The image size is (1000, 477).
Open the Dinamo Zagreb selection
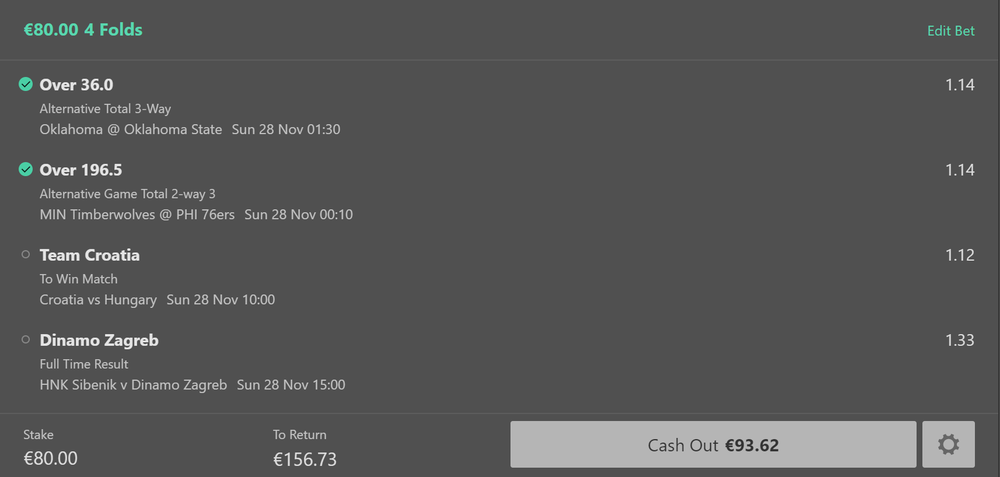(99, 340)
